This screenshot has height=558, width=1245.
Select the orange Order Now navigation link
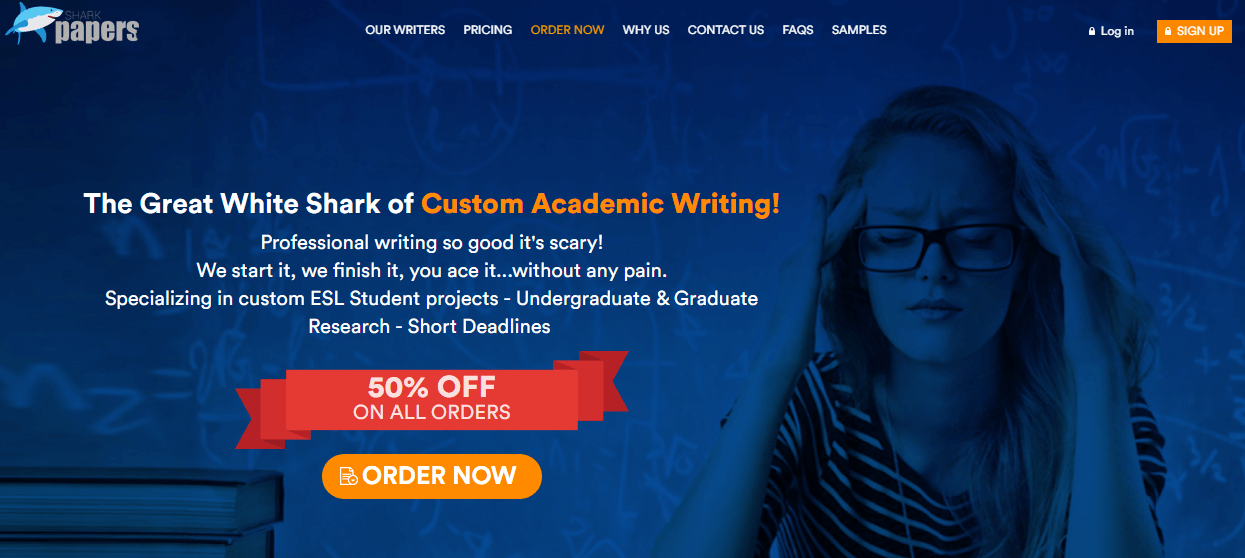coord(567,30)
